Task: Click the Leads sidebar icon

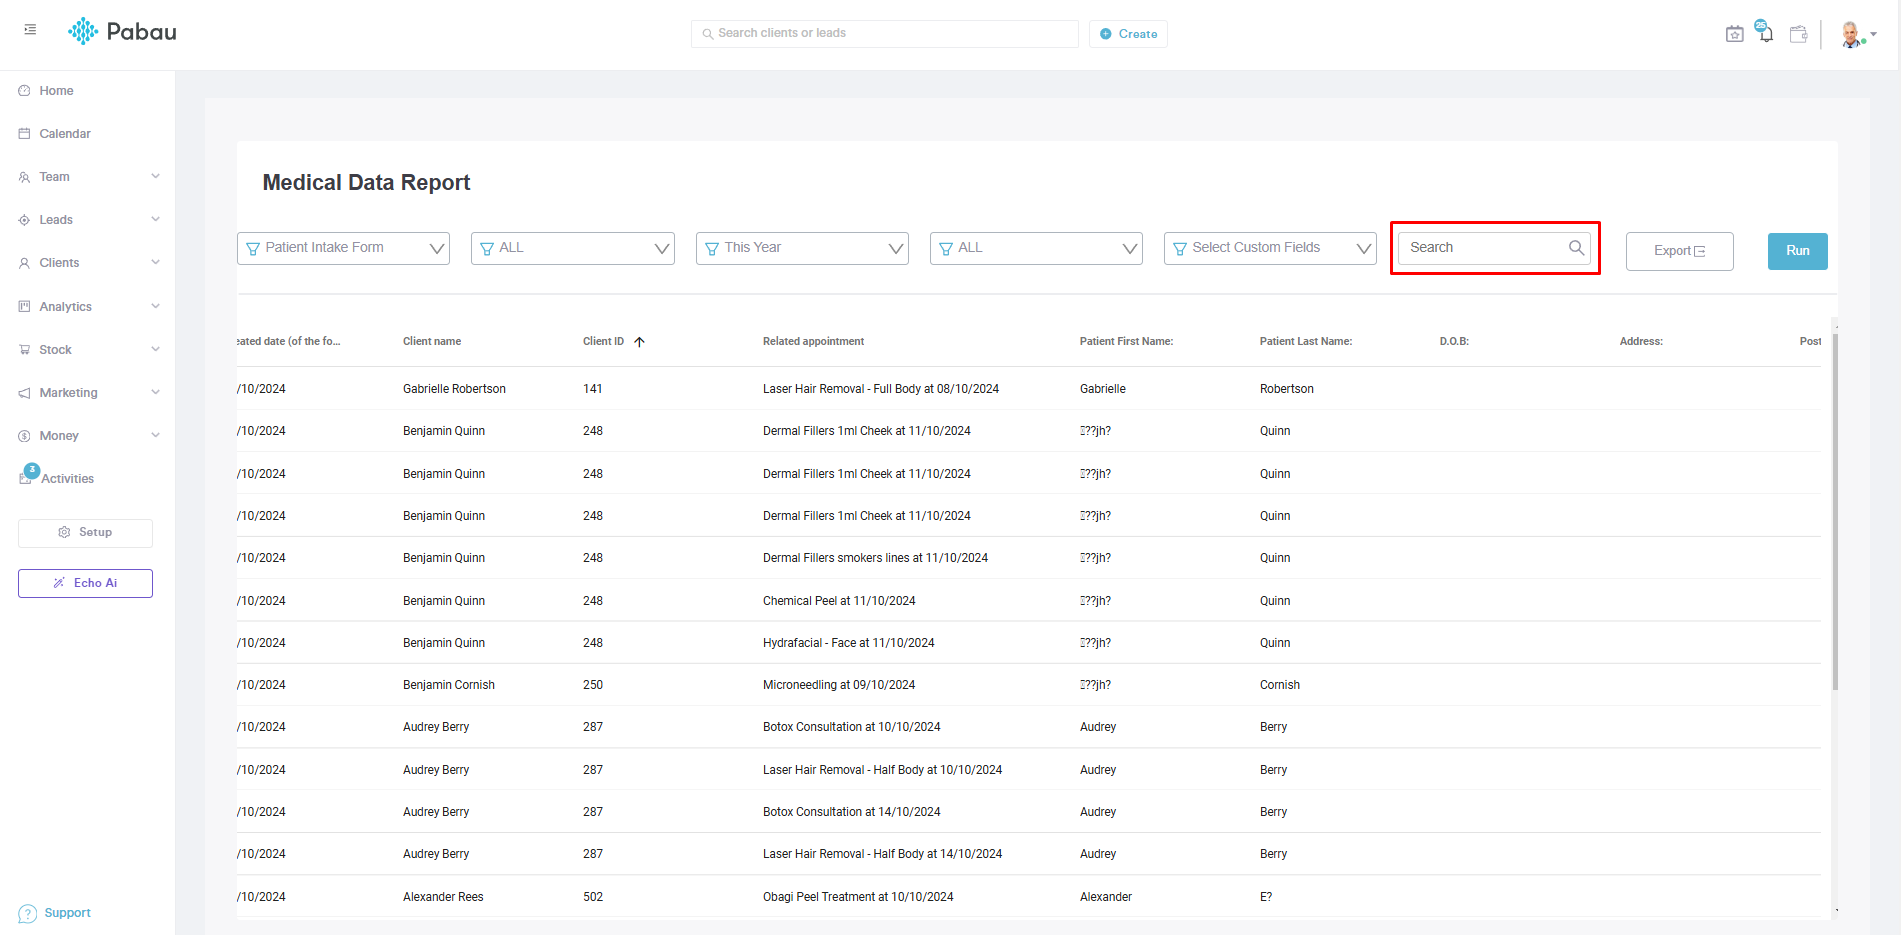Action: tap(24, 220)
